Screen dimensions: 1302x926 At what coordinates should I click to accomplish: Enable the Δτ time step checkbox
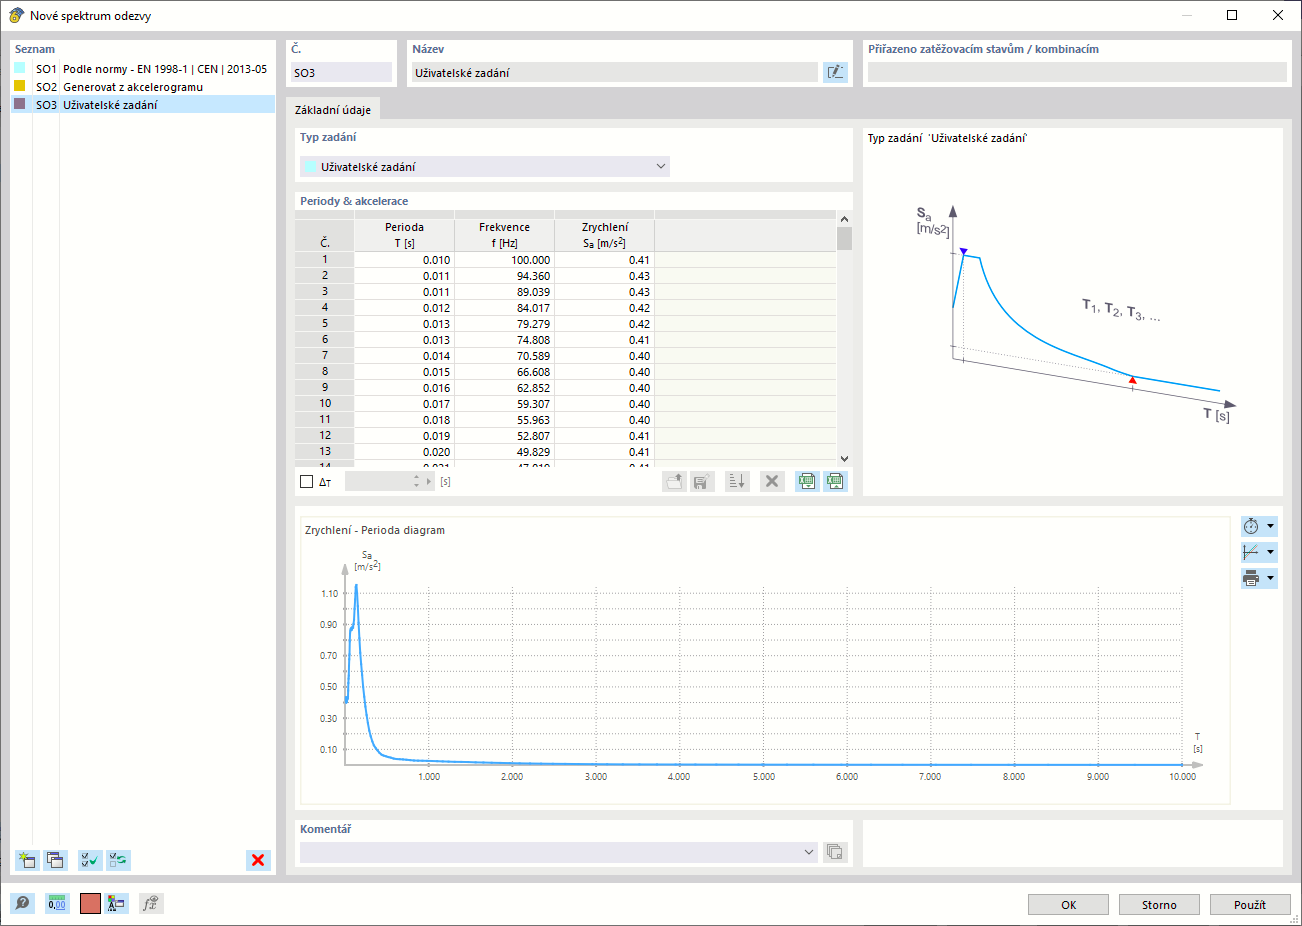[307, 482]
